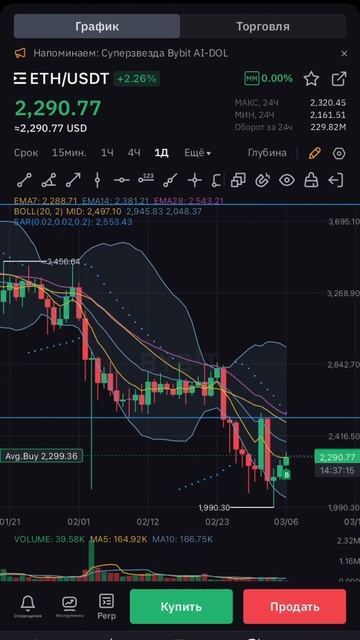
Task: Click the 24h low value 2,161.51
Action: point(328,115)
